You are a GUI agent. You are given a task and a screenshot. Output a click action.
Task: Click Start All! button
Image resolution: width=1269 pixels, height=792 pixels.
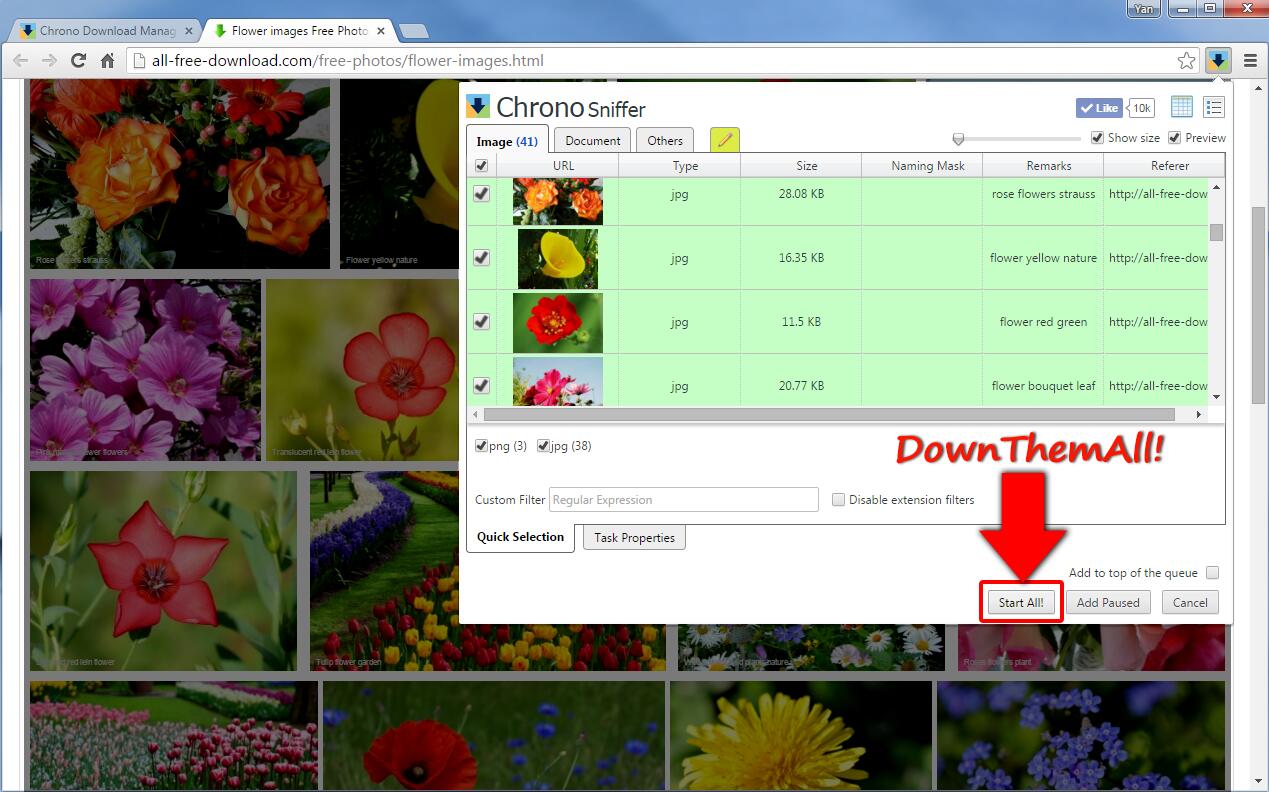tap(1021, 603)
